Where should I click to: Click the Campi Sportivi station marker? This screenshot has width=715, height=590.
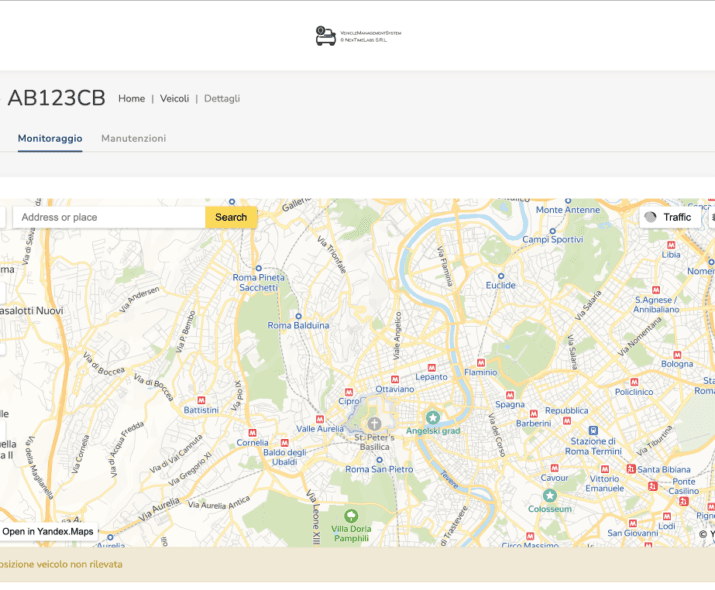pos(552,231)
